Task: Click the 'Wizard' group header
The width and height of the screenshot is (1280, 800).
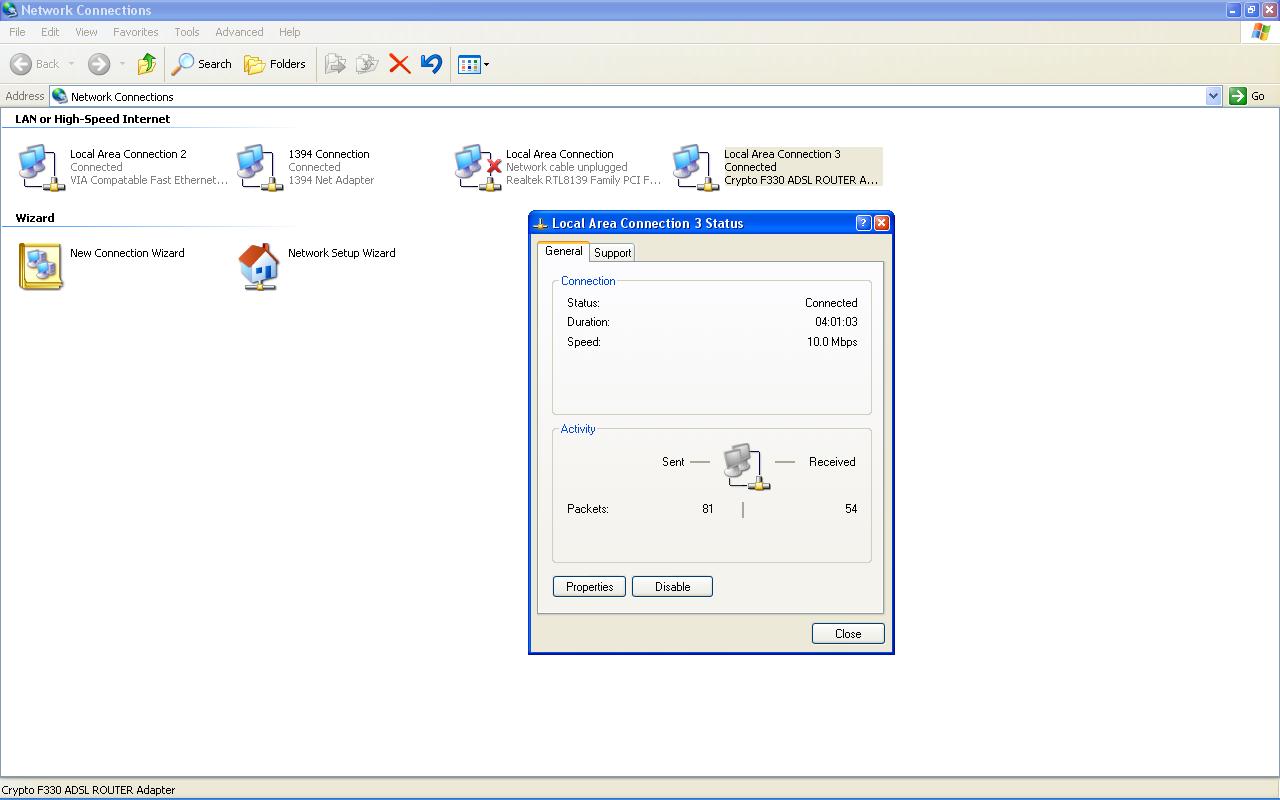Action: (35, 218)
